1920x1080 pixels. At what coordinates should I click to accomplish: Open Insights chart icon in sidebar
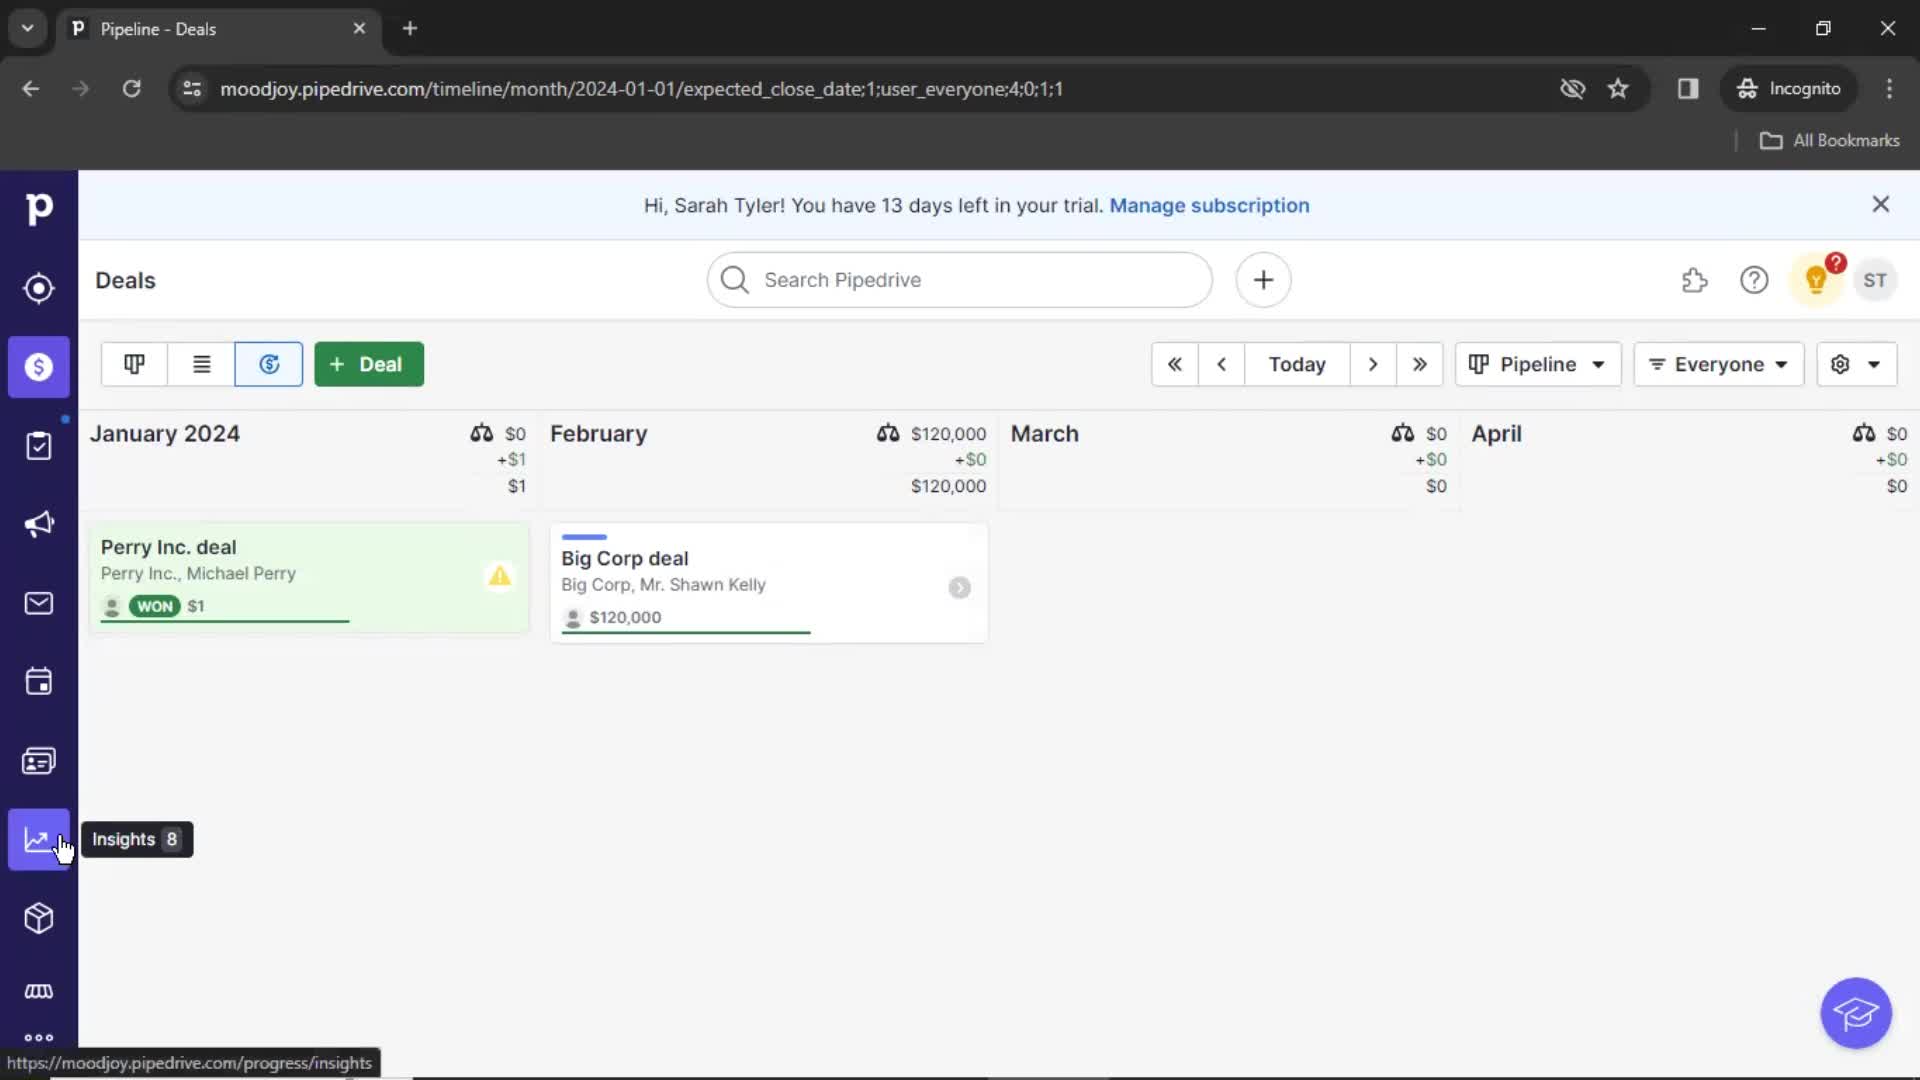point(39,839)
